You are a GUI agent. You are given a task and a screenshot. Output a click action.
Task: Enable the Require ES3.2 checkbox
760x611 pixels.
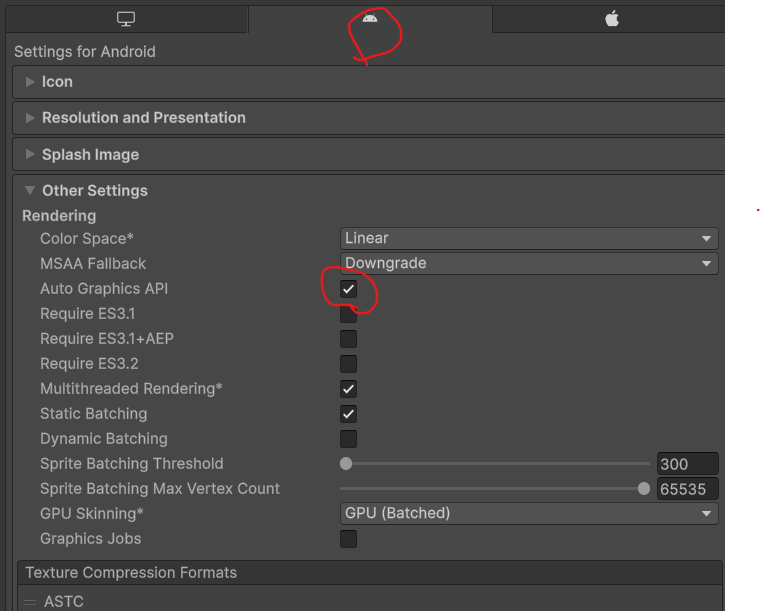348,364
